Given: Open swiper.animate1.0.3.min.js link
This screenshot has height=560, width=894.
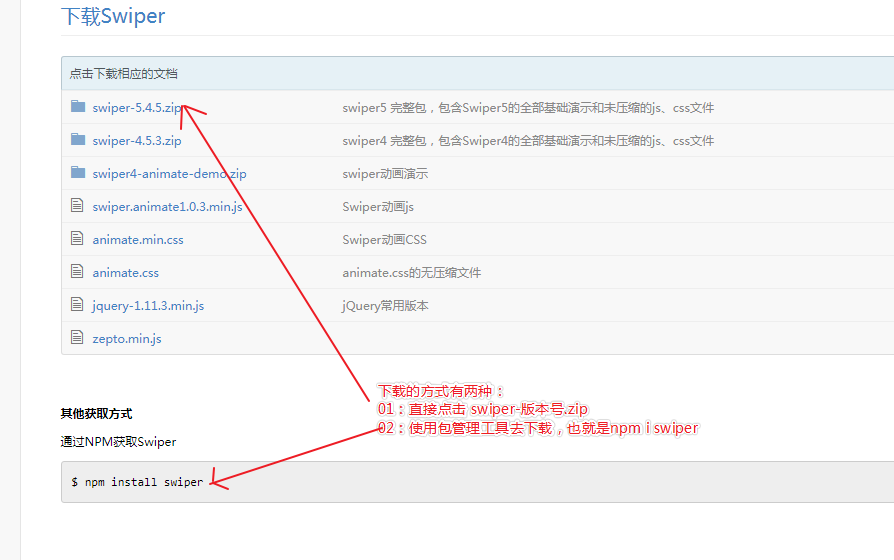Looking at the screenshot, I should pos(167,206).
